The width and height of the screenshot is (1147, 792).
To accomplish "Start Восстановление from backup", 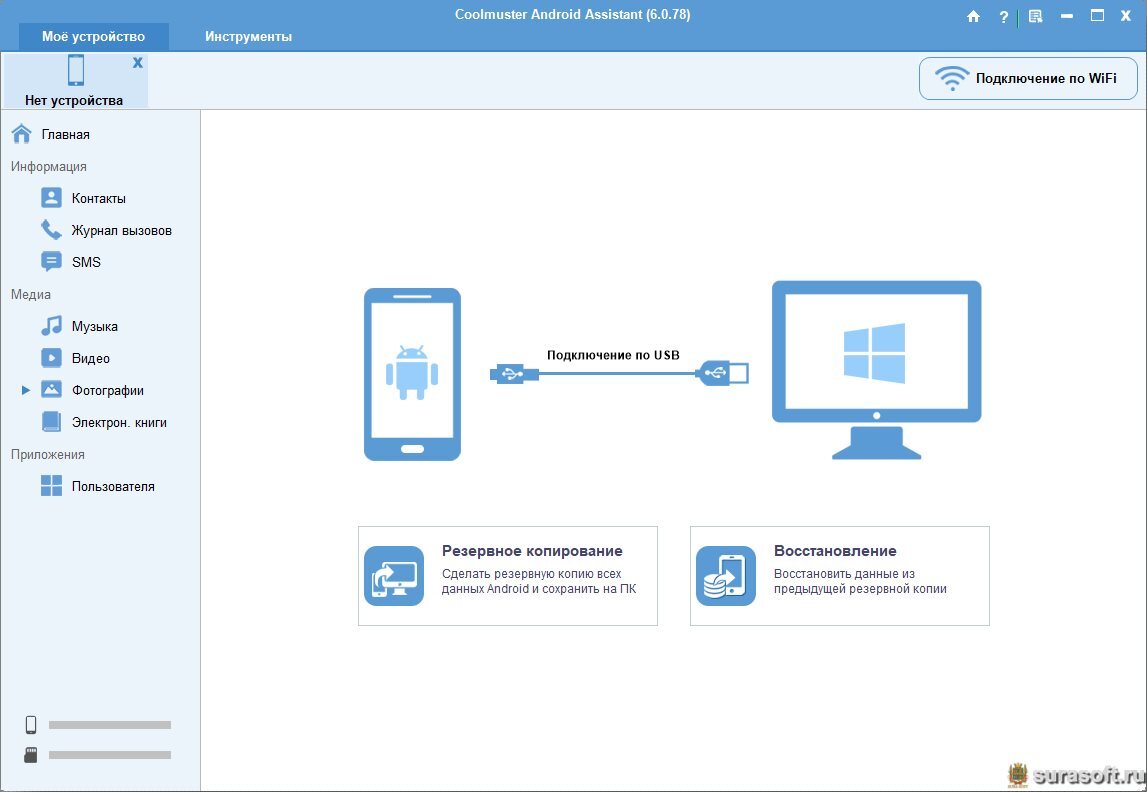I will [840, 576].
